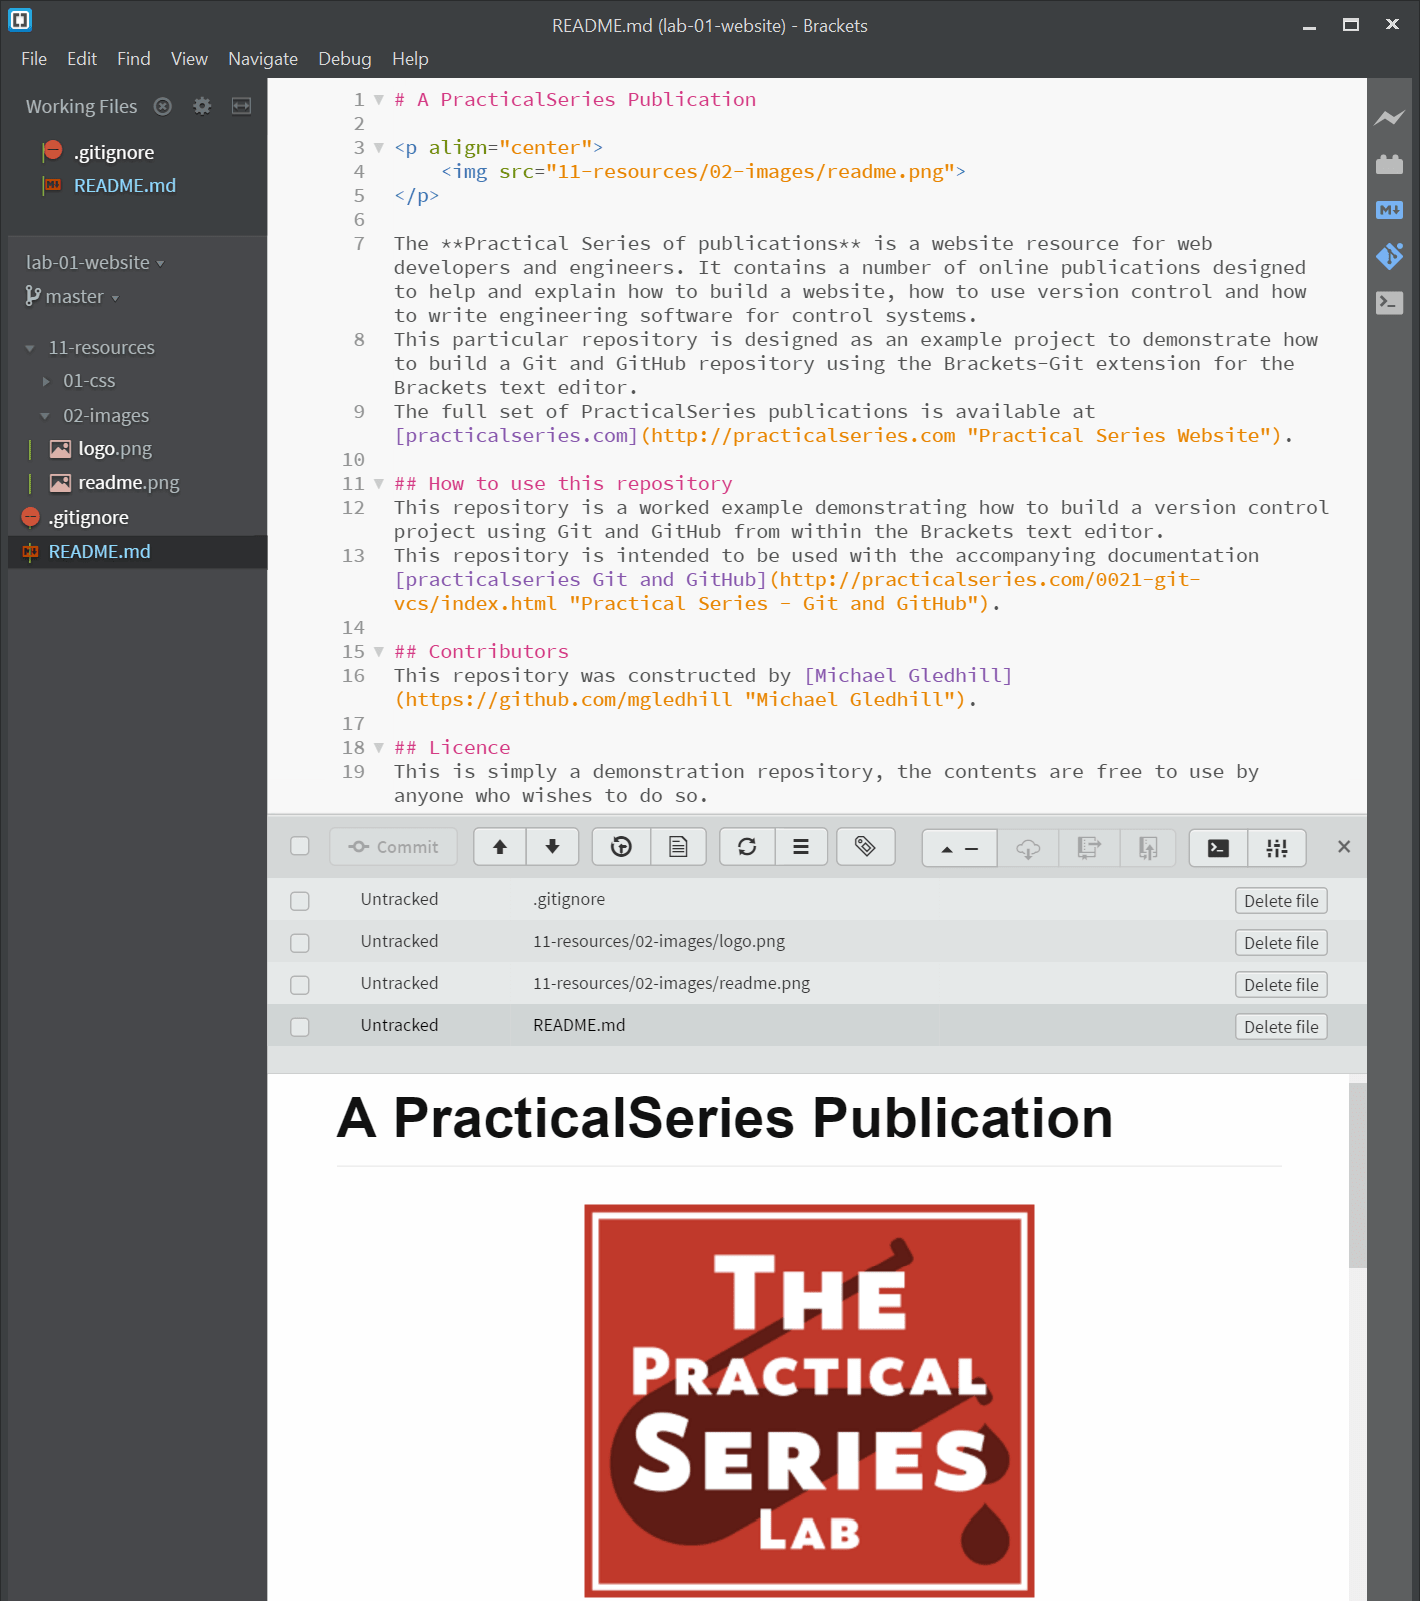Click the close-all Working Files circle-x icon
The image size is (1420, 1601).
(x=163, y=106)
